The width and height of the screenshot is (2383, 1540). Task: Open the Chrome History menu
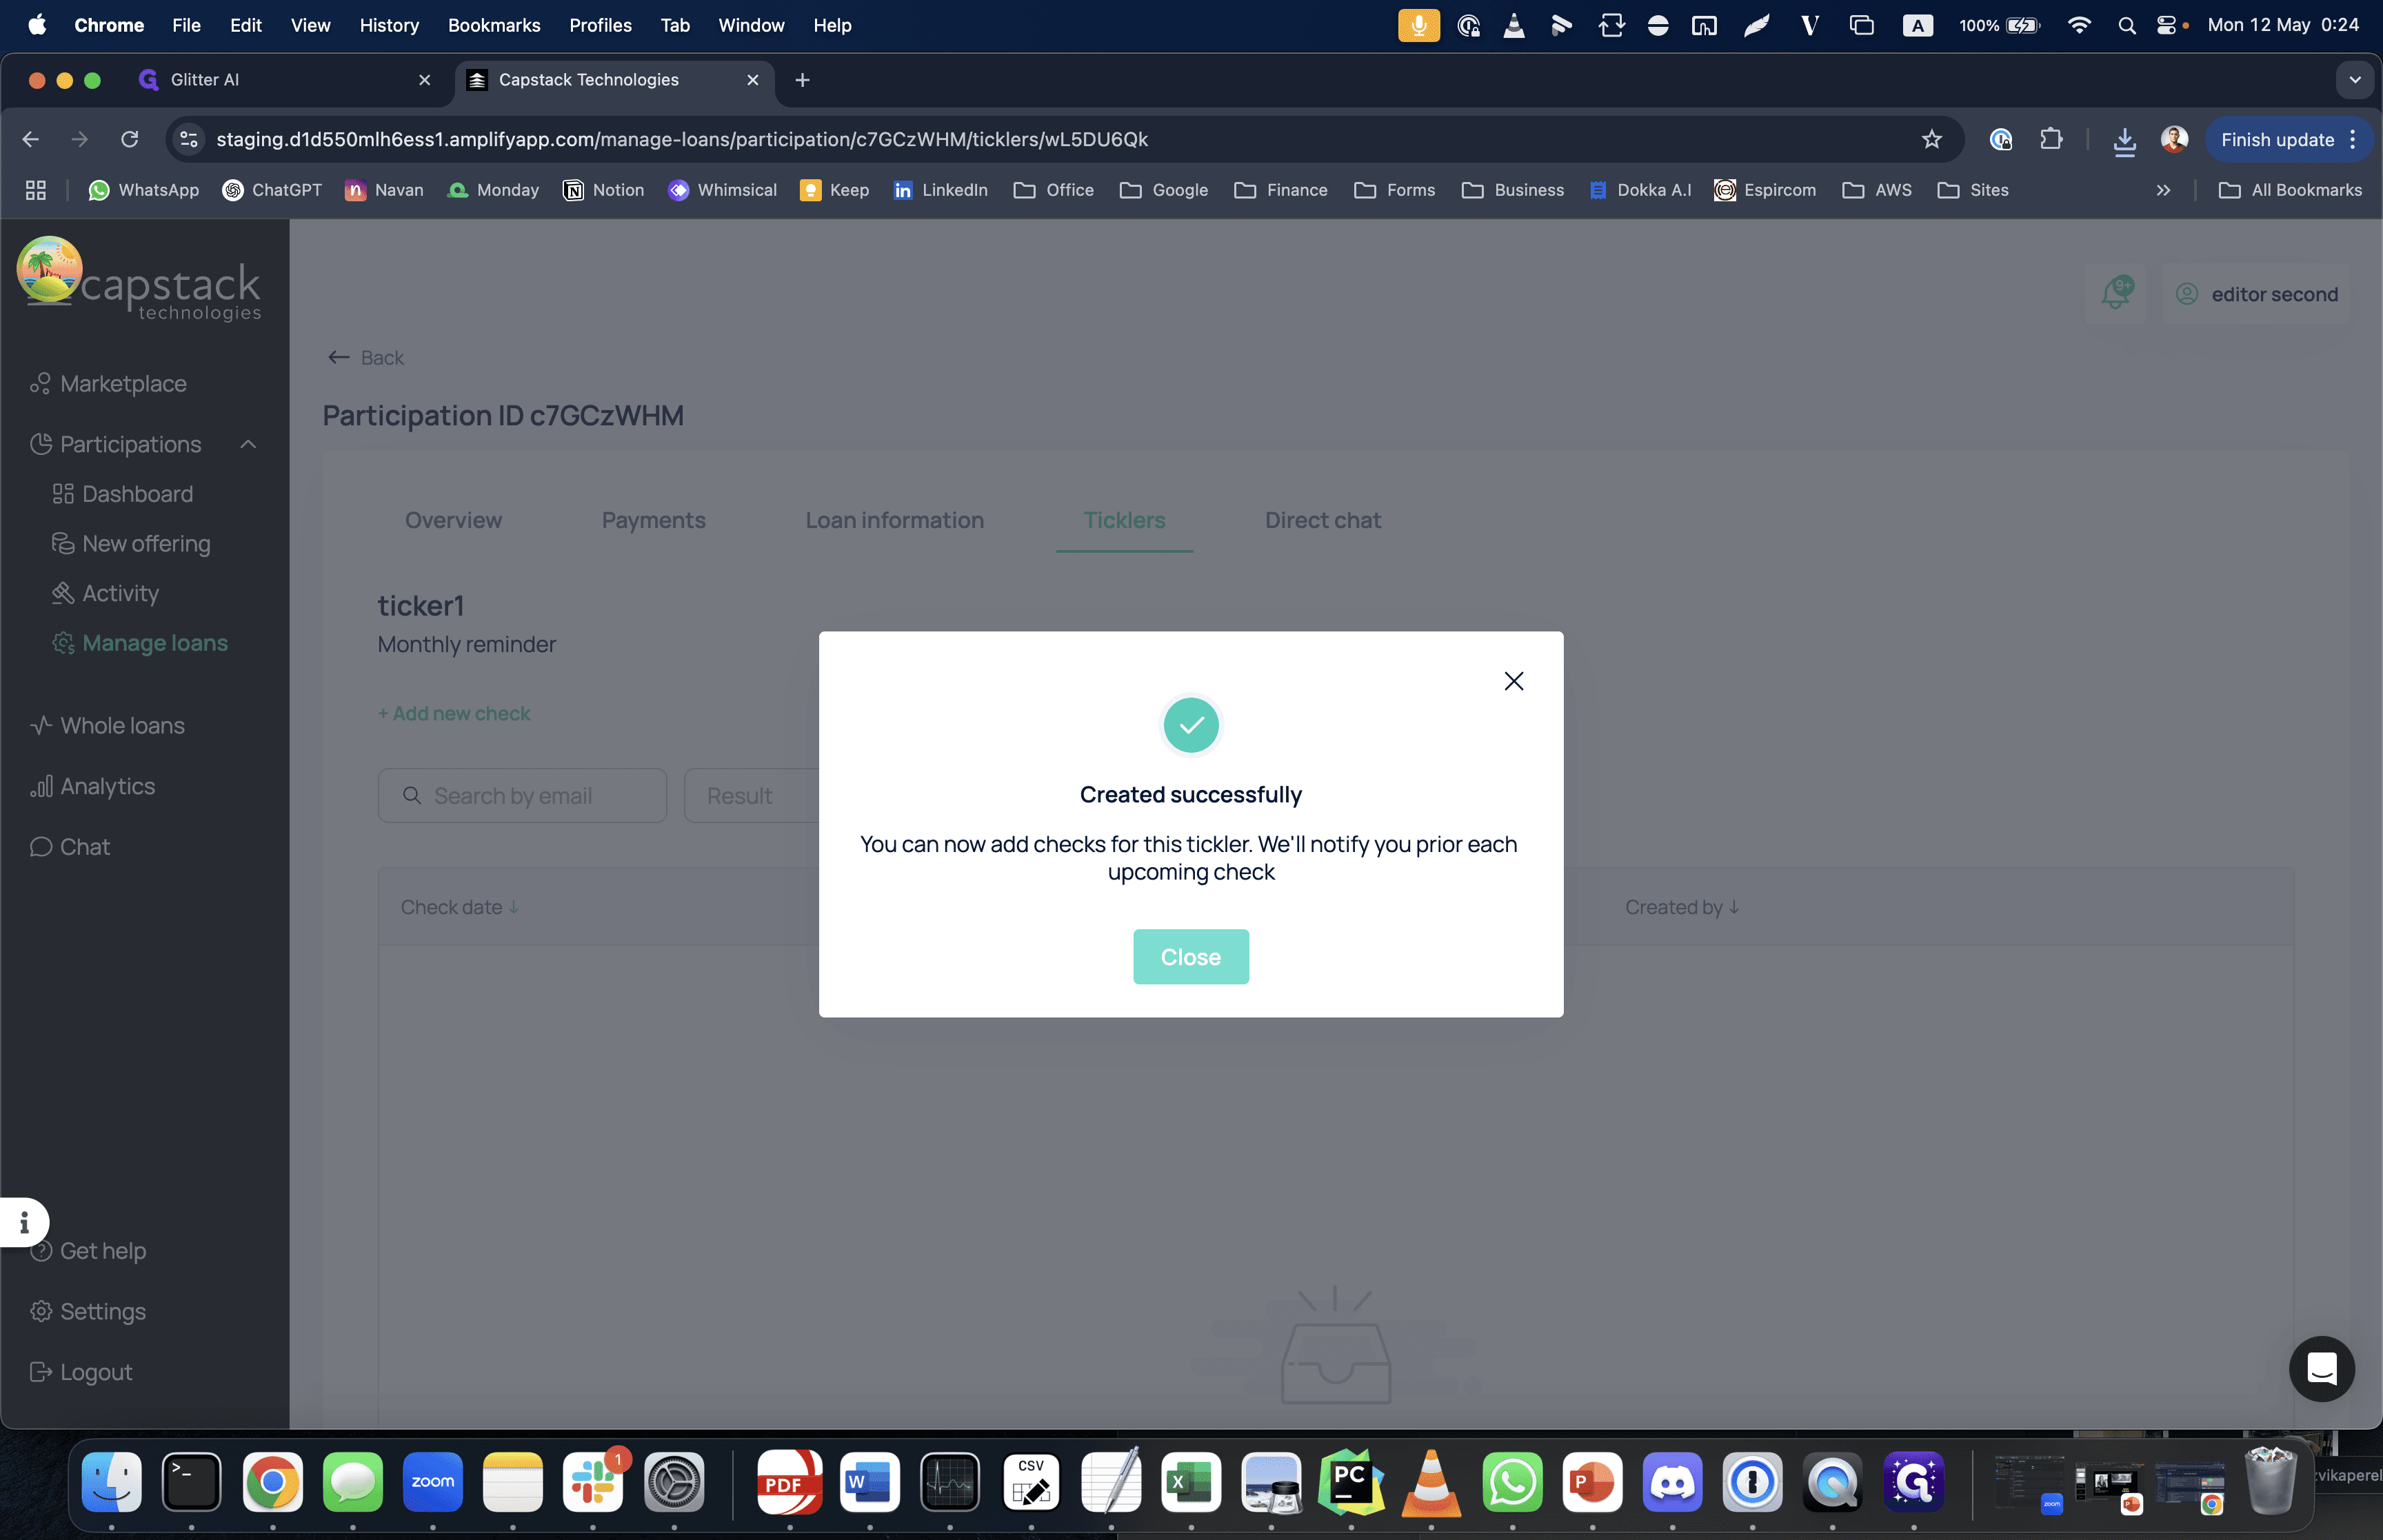(x=389, y=25)
